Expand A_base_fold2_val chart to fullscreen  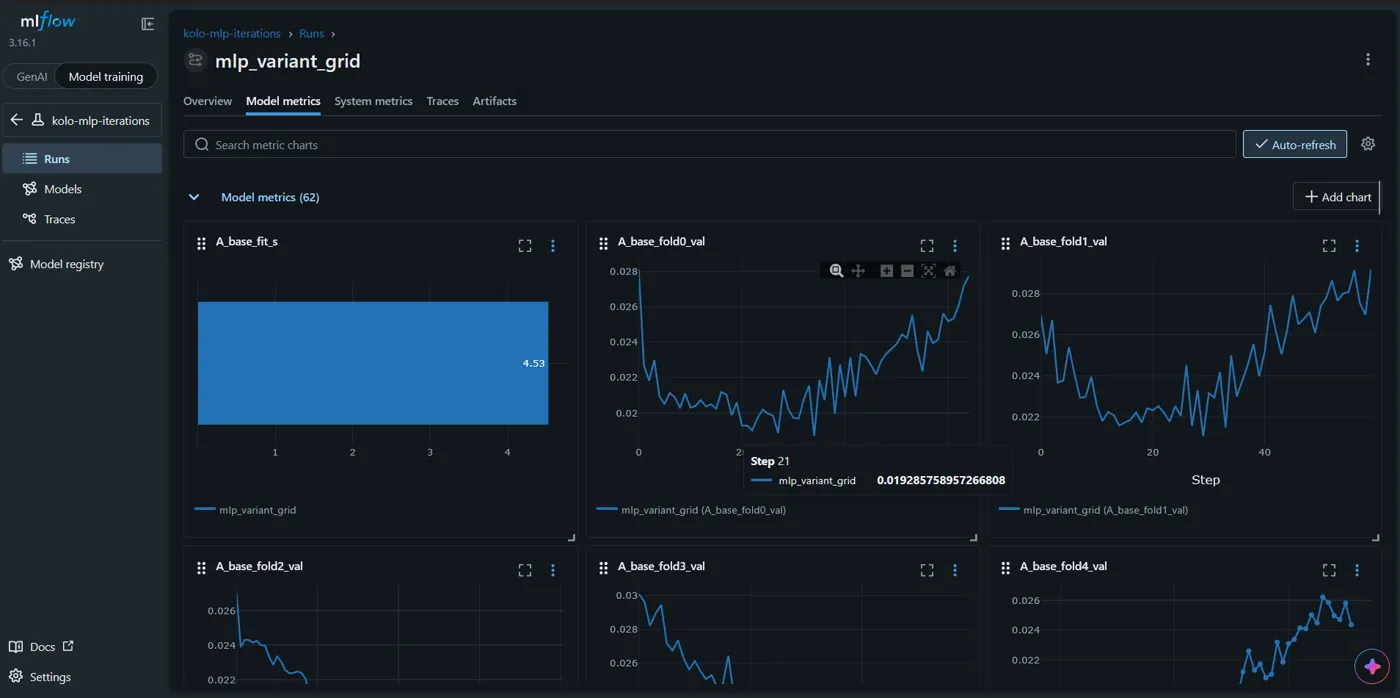pyautogui.click(x=525, y=570)
